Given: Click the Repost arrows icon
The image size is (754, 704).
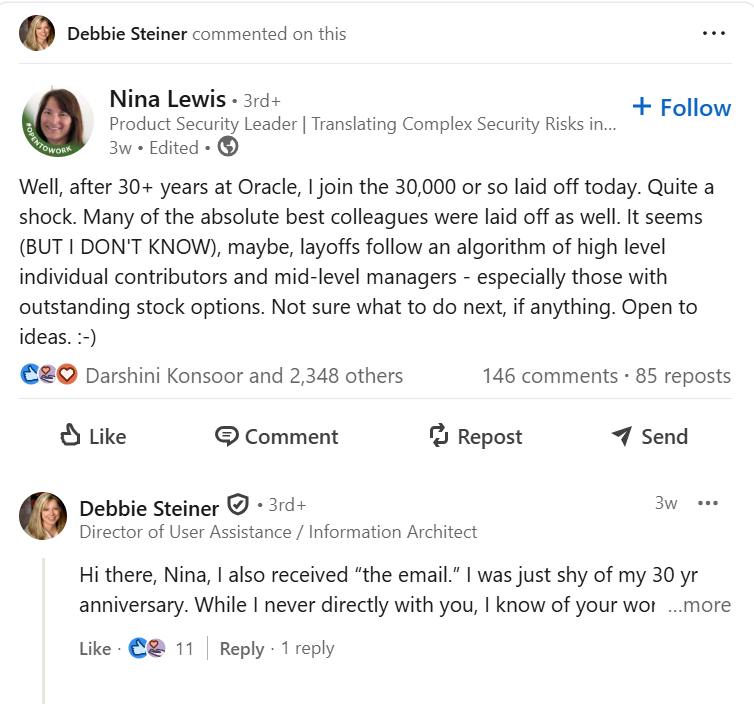Looking at the screenshot, I should (439, 436).
